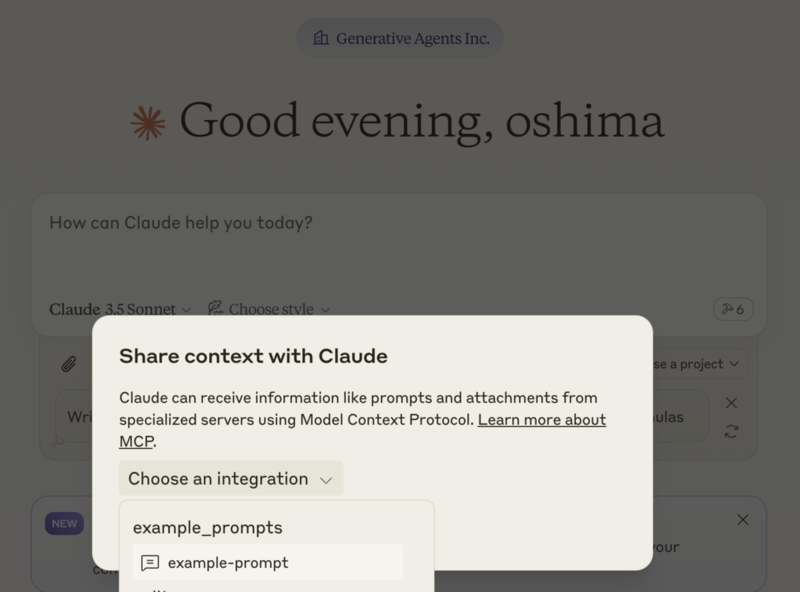Open the hammer MCP tools indicator

(x=733, y=309)
